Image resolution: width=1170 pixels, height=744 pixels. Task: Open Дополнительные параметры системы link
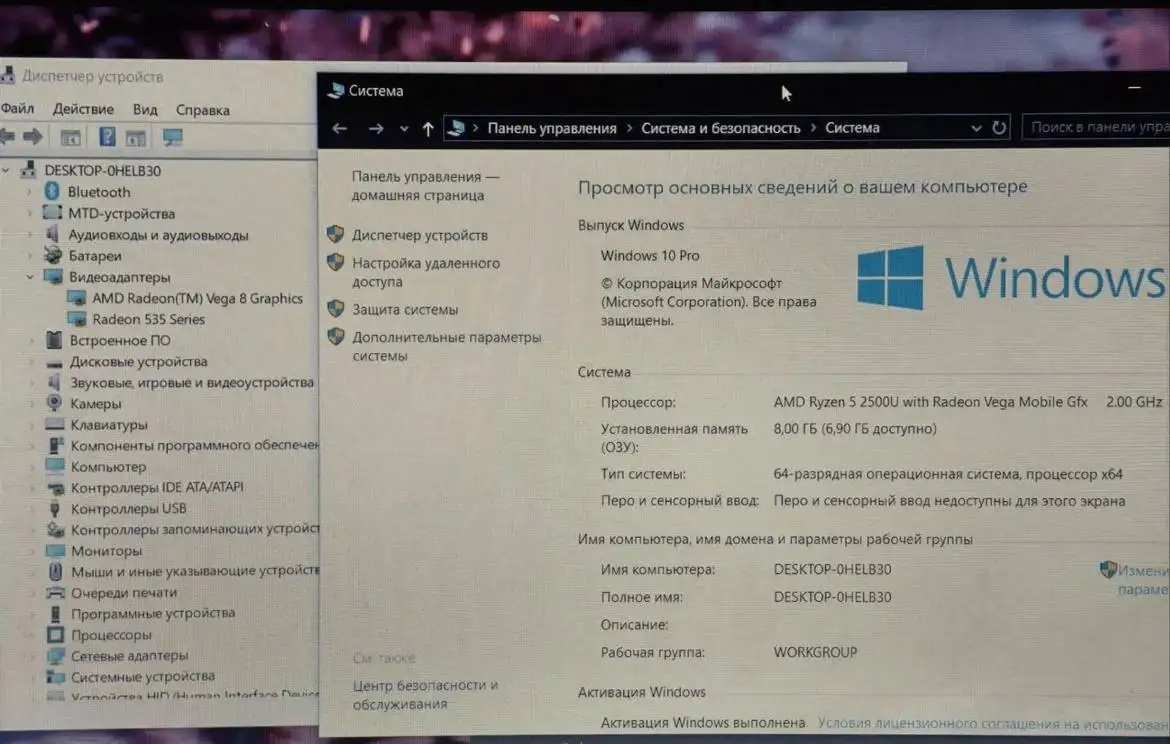[446, 338]
